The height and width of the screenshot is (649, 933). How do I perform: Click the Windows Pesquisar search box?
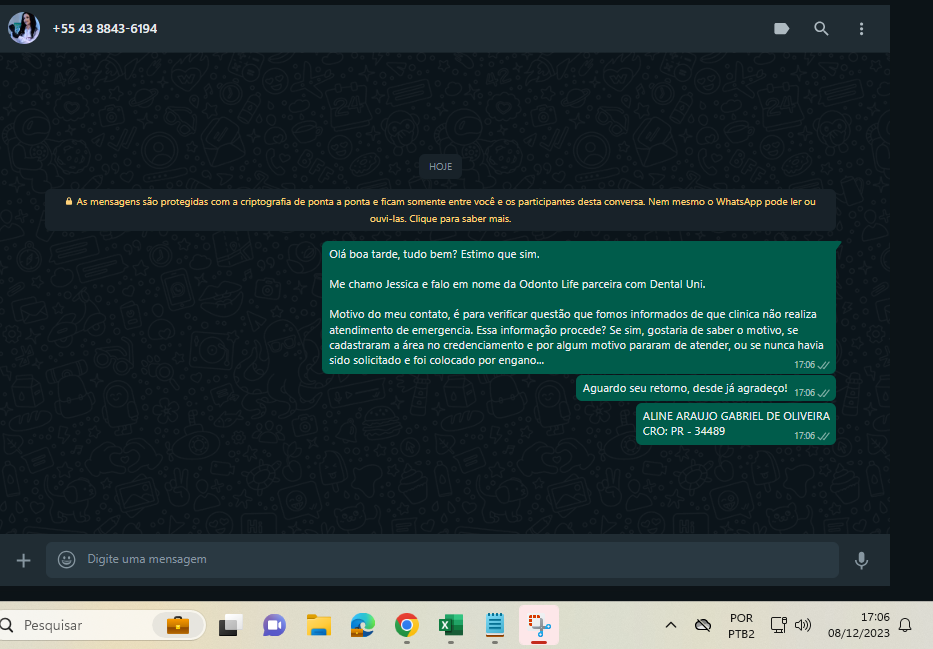(x=100, y=625)
